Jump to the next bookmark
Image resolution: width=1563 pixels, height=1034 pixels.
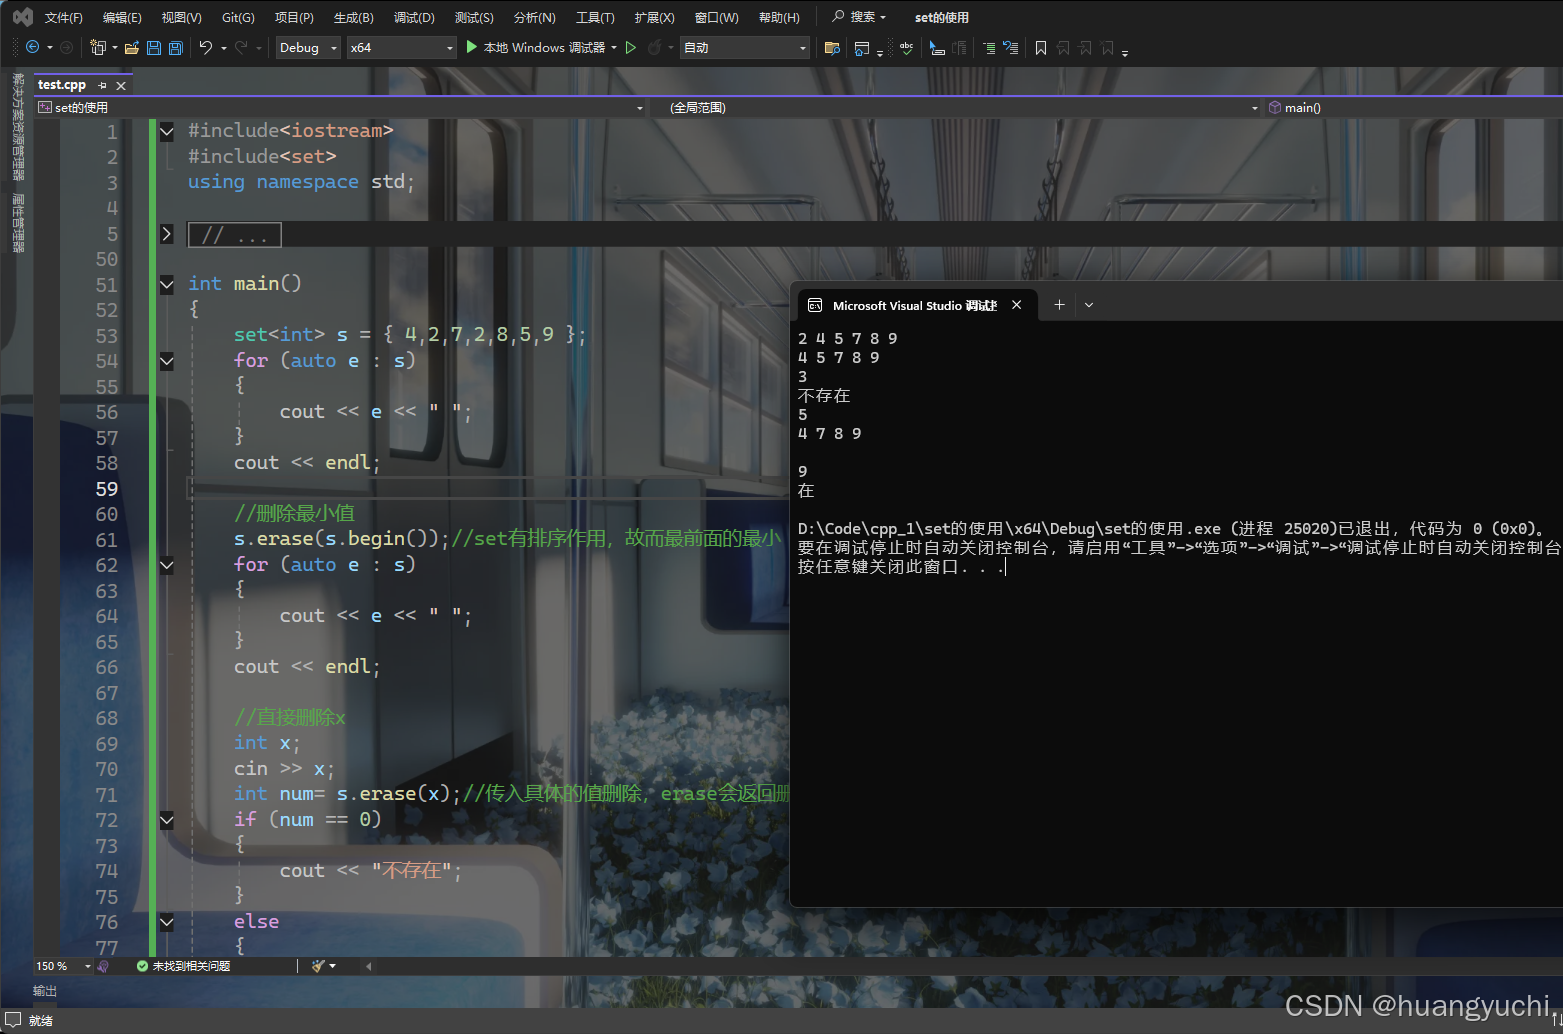(1087, 47)
